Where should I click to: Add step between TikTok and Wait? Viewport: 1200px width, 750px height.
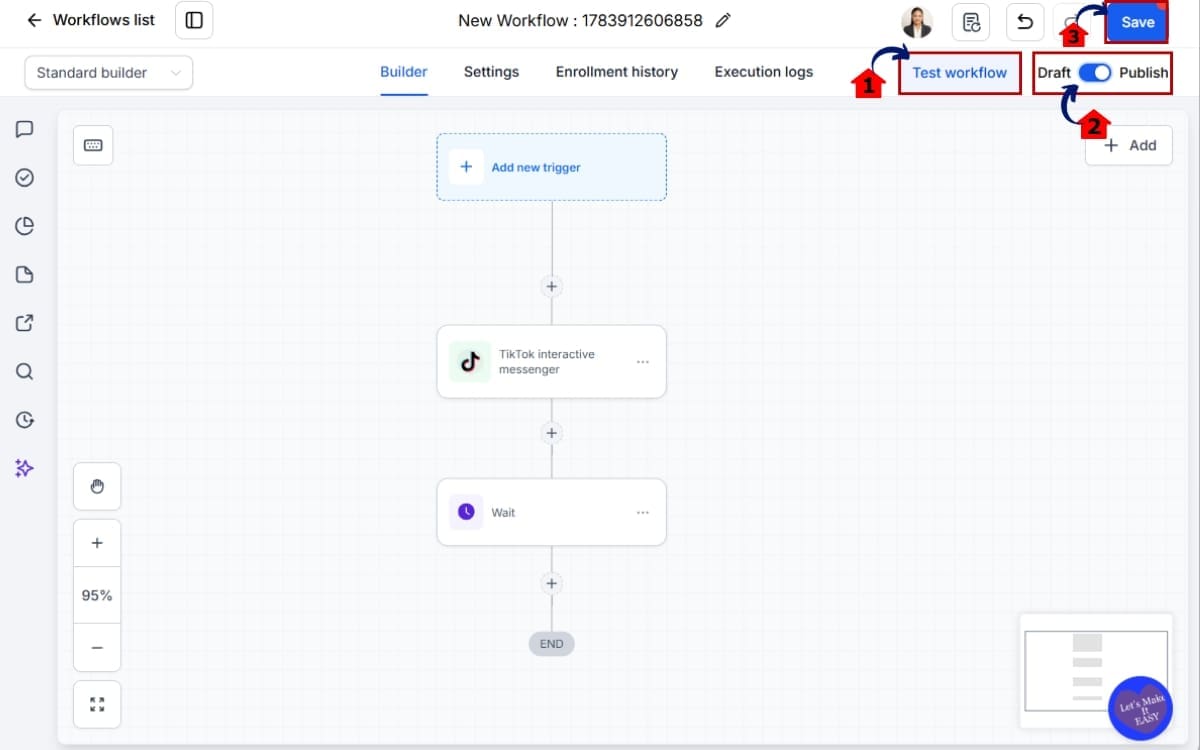click(x=551, y=433)
